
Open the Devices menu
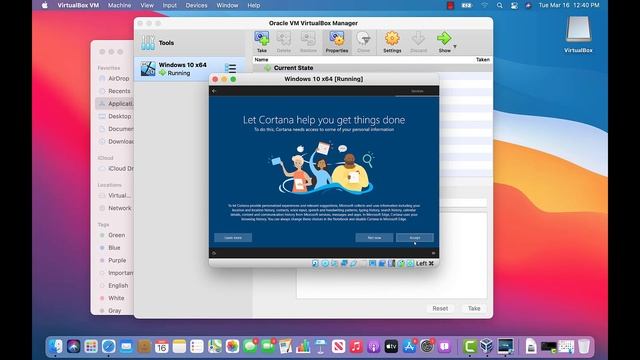[196, 5]
